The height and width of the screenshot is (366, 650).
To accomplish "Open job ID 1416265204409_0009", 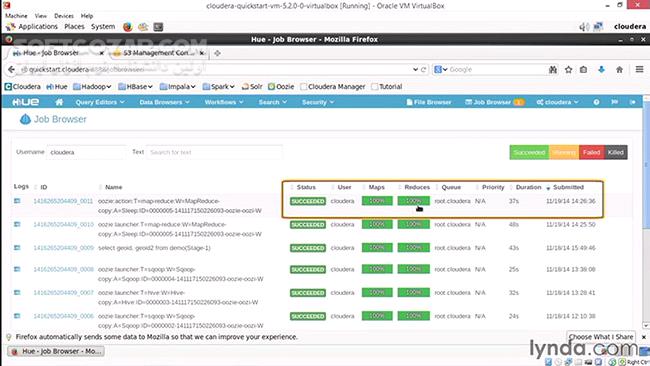I will click(63, 248).
